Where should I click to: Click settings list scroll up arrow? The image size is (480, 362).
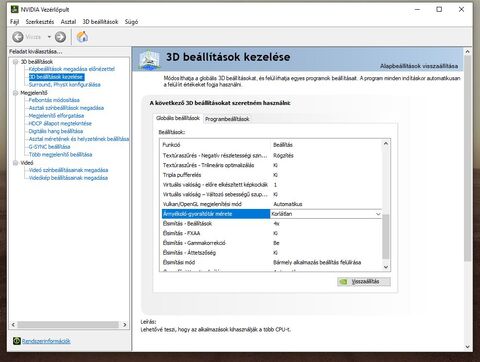pos(386,144)
